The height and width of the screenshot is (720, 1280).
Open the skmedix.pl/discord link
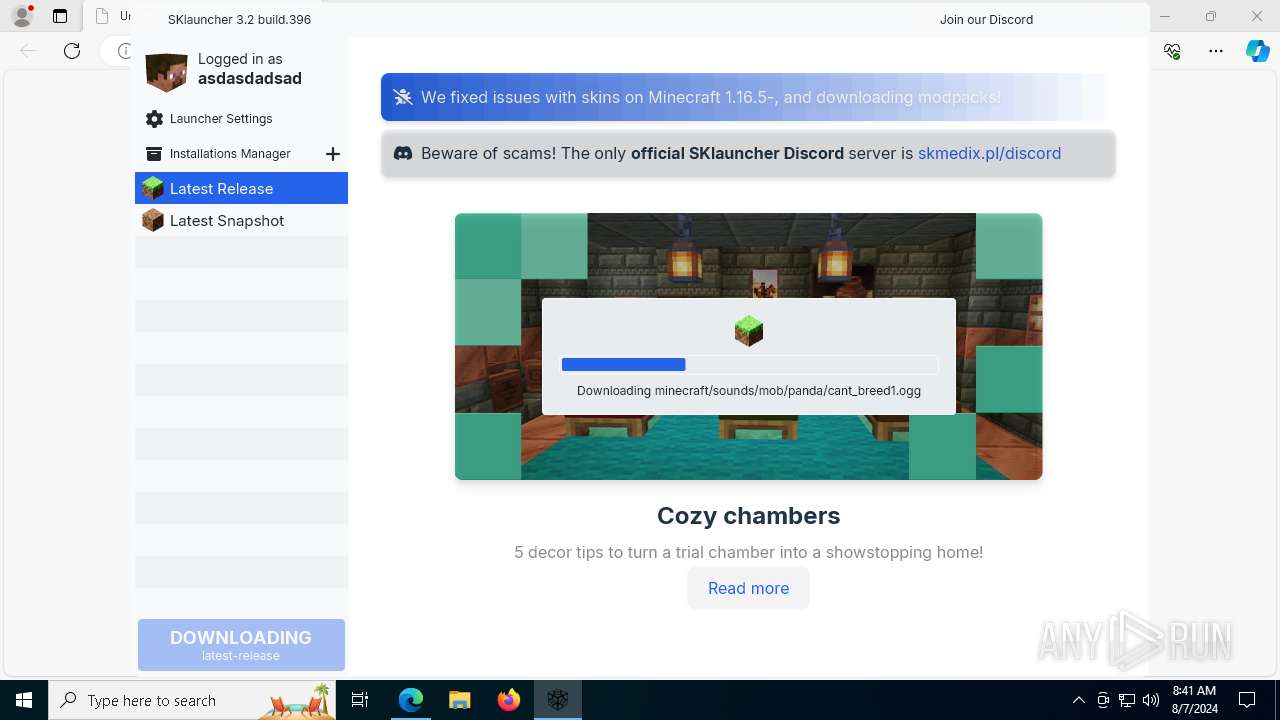pyautogui.click(x=989, y=153)
